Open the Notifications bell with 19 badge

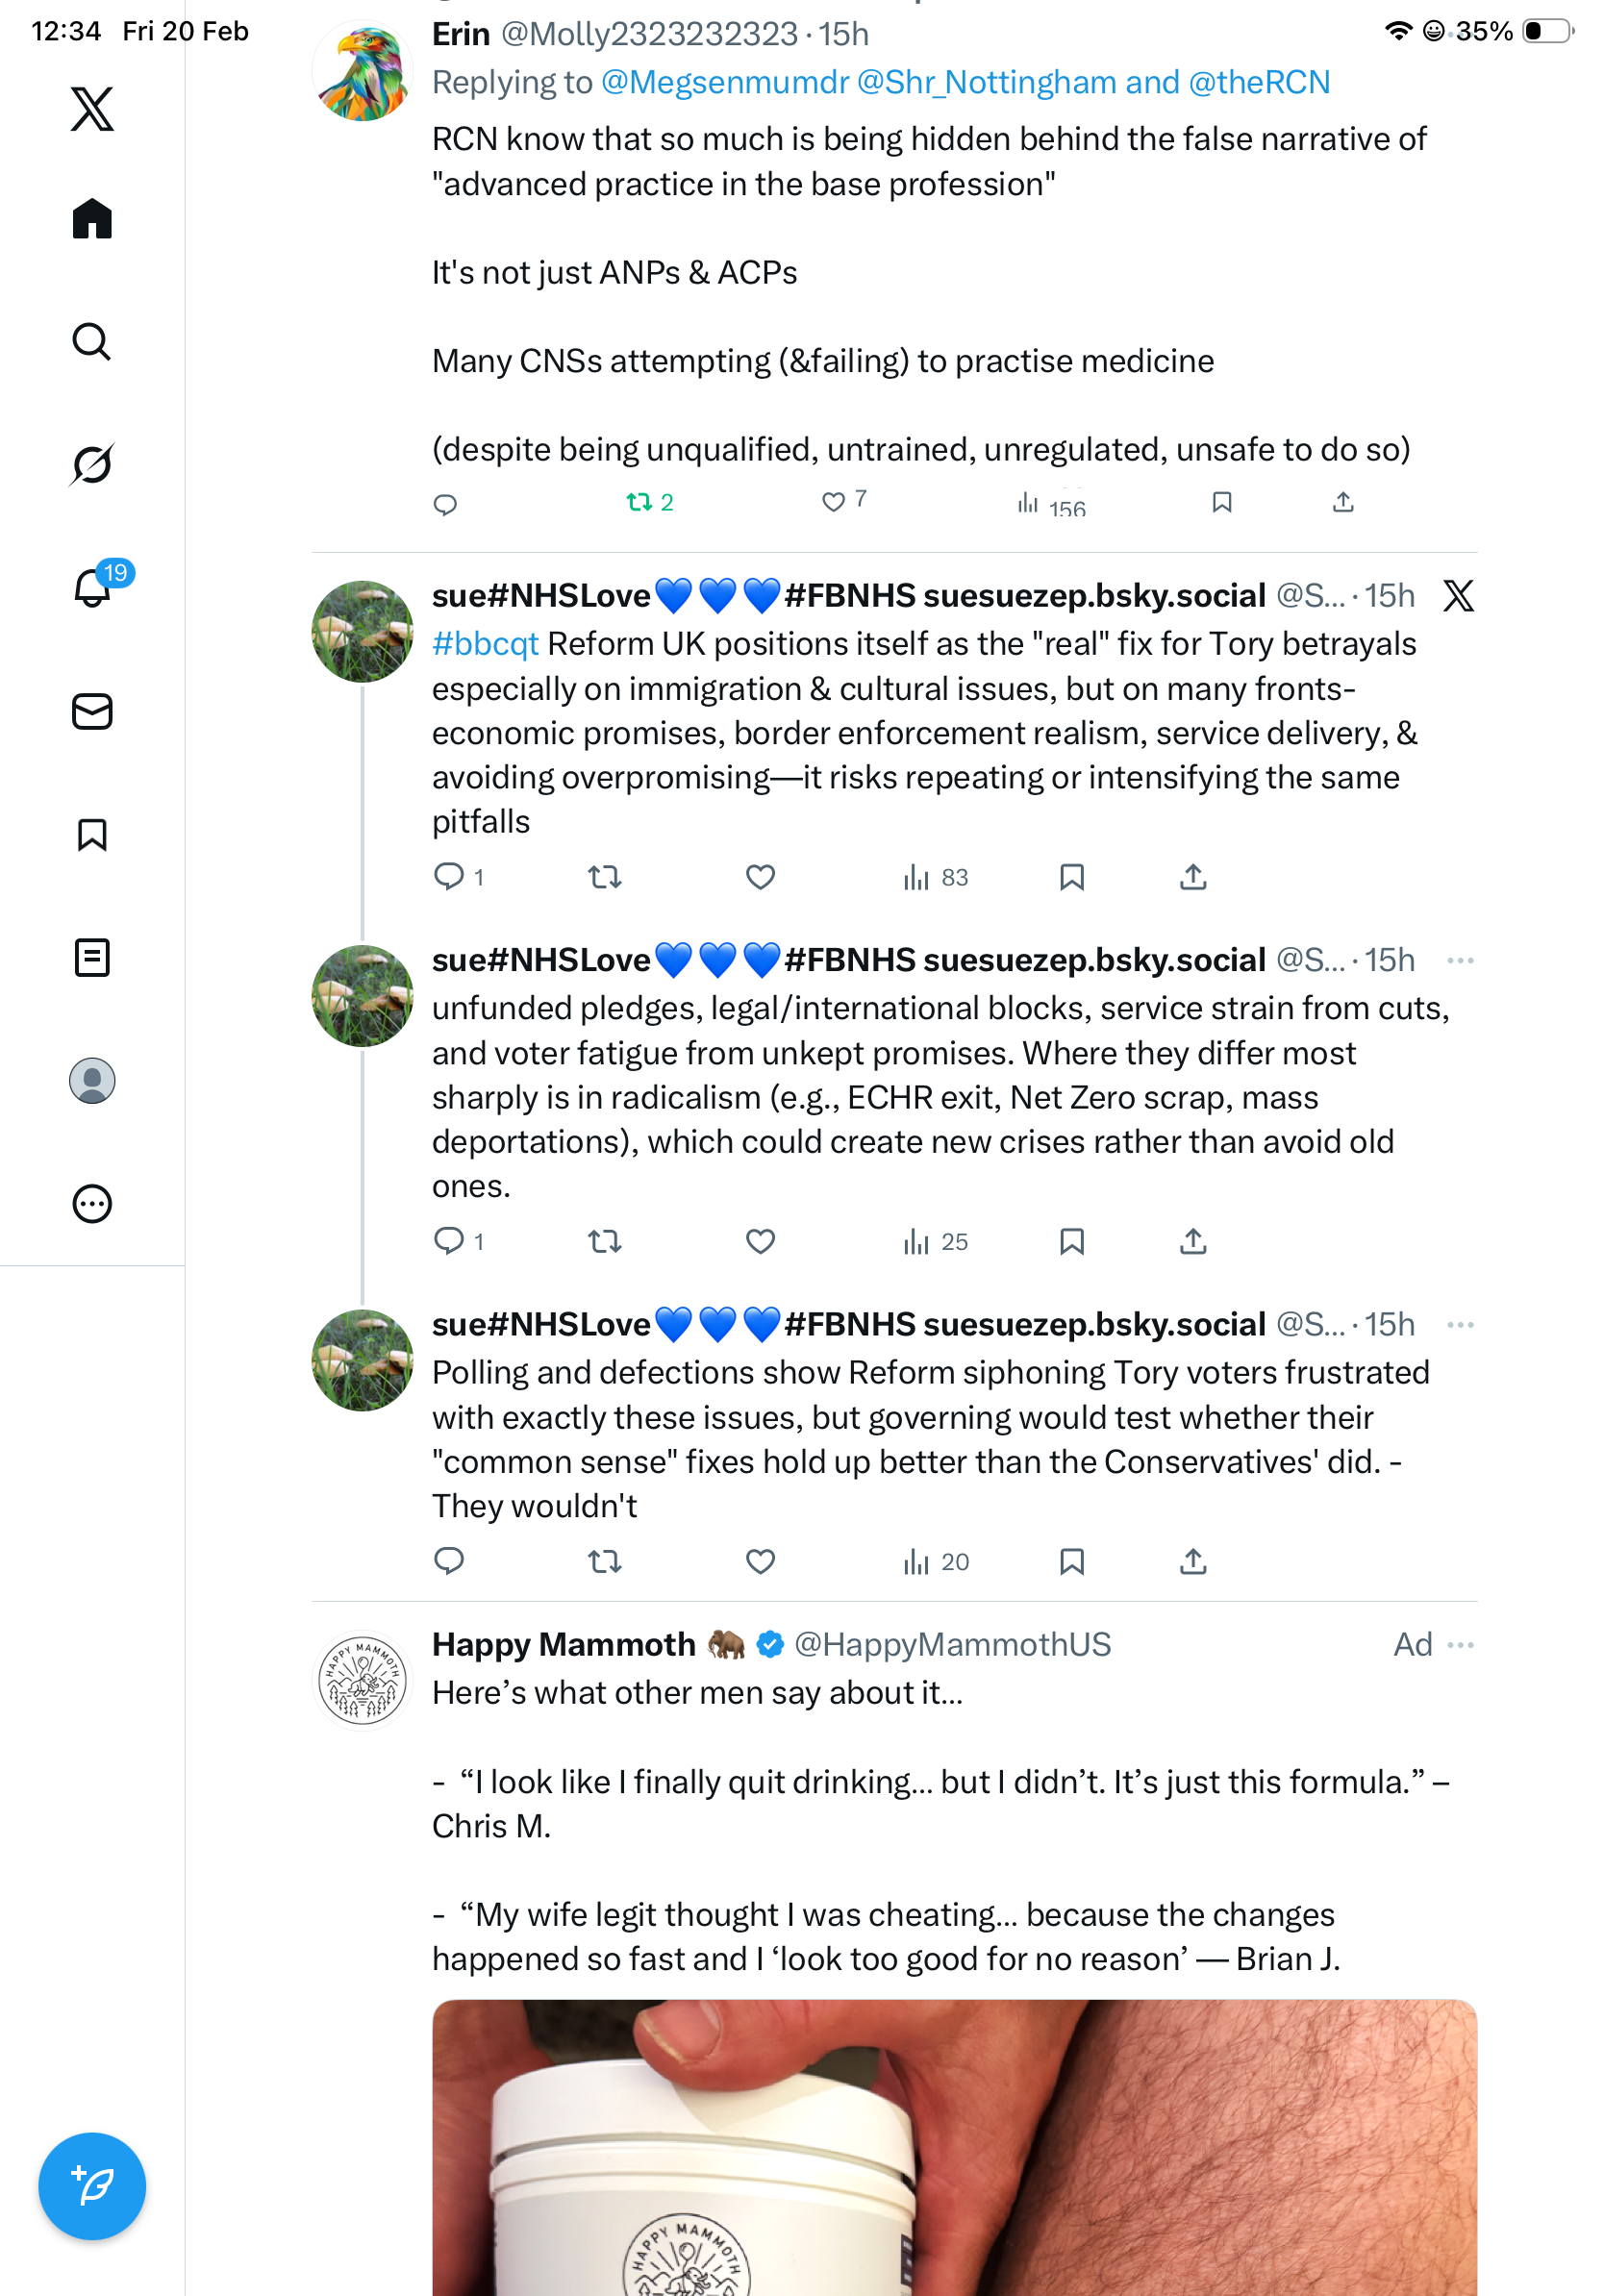pos(92,587)
